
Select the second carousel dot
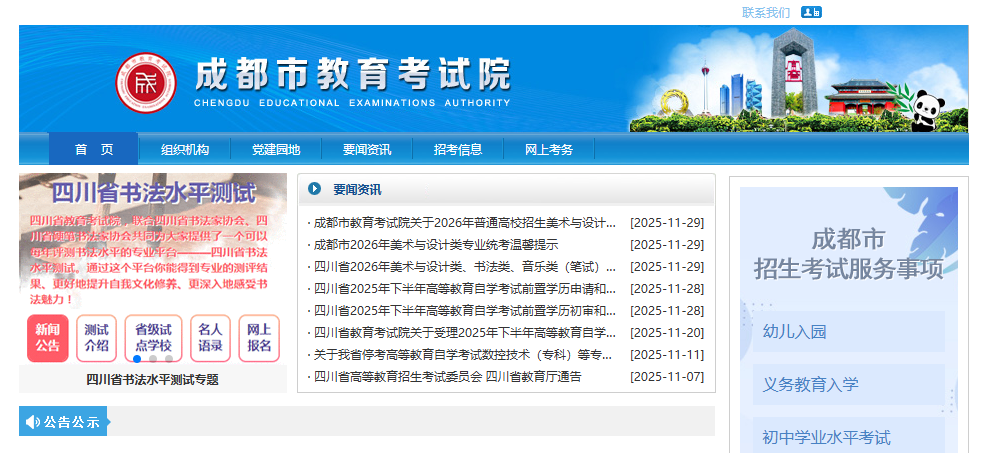[x=153, y=359]
